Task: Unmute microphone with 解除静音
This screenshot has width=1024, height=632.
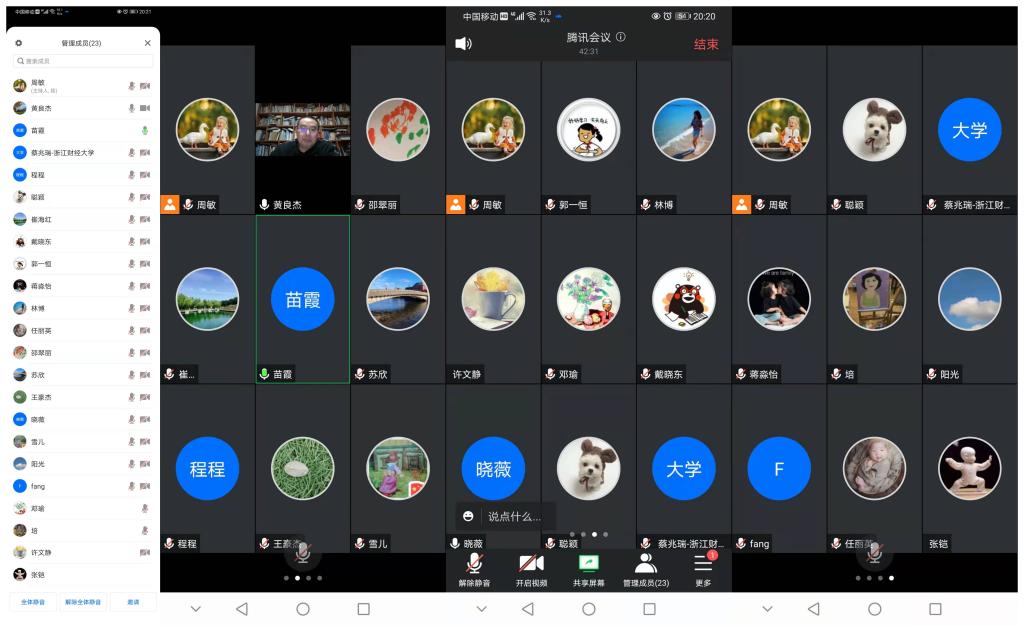Action: click(474, 570)
